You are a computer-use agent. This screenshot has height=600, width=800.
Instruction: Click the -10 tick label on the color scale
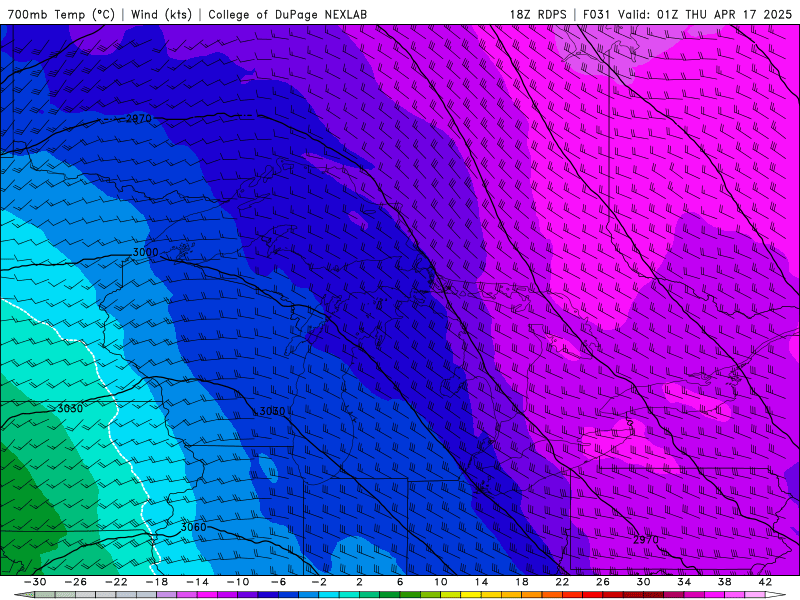tap(238, 582)
